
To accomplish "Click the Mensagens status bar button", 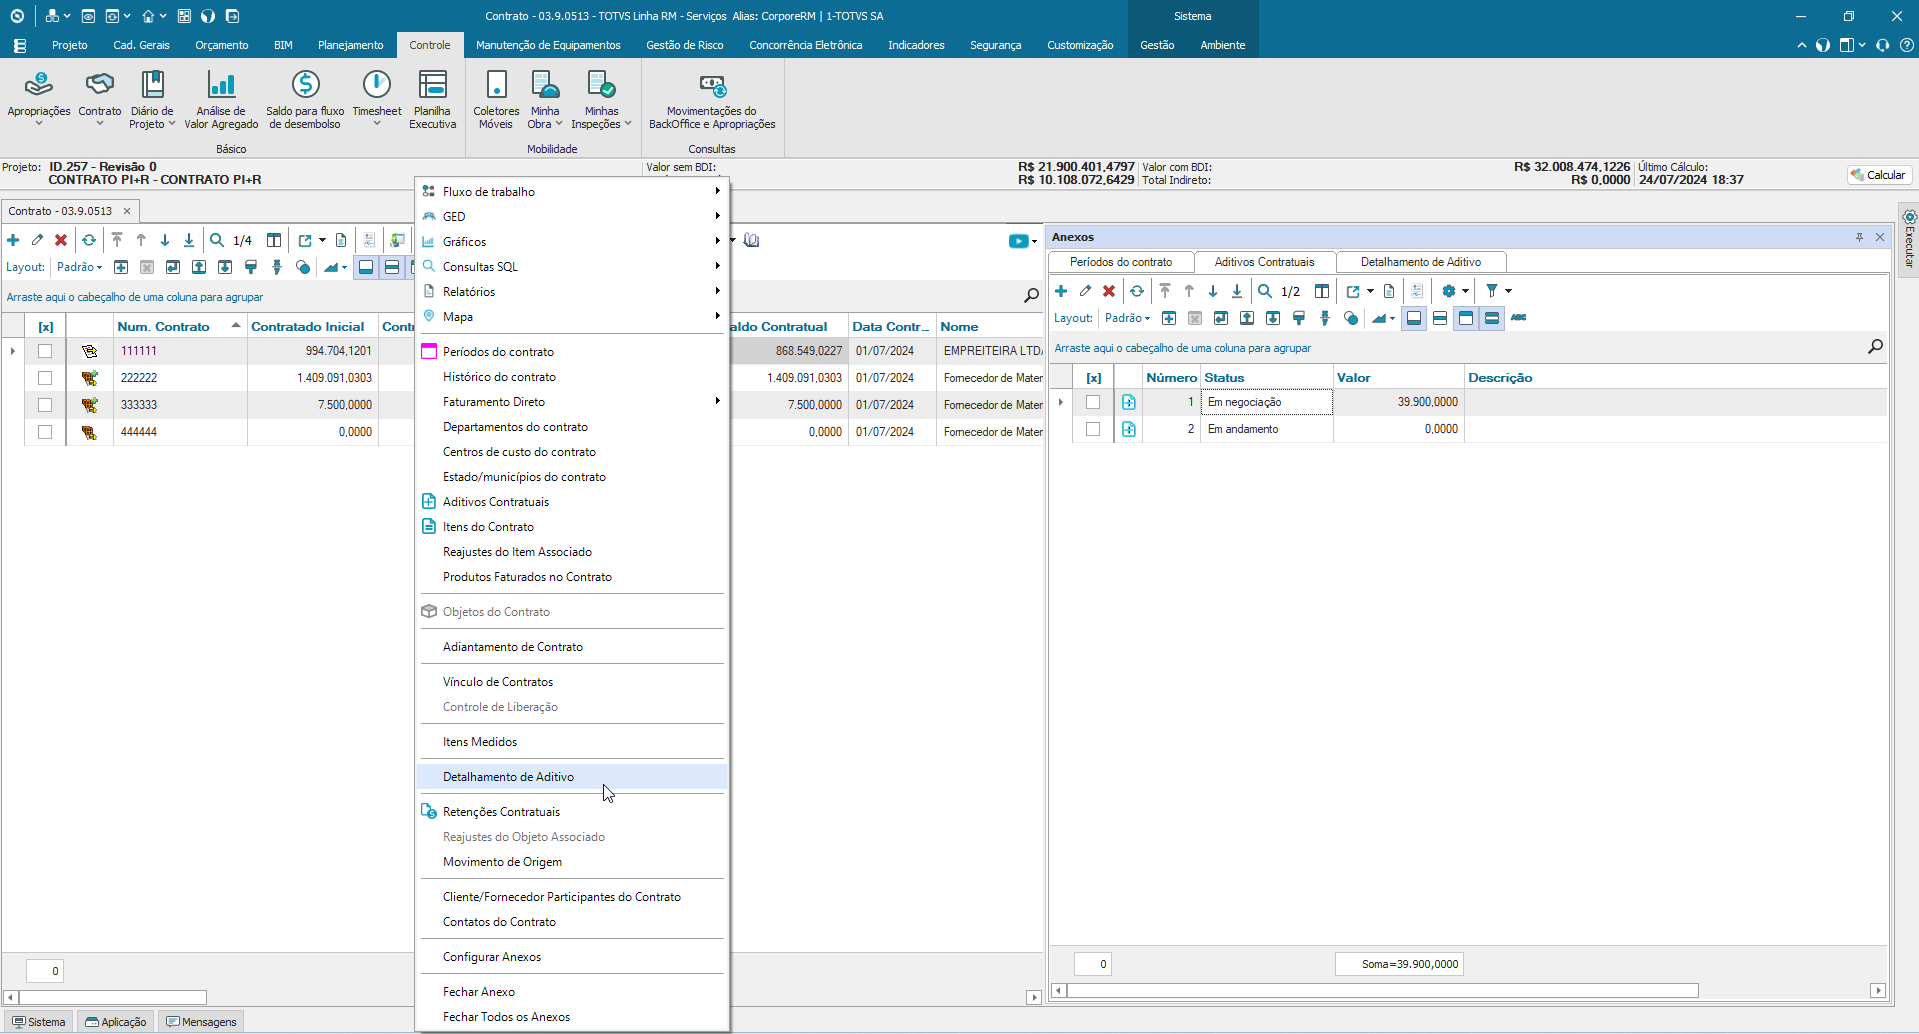I will [202, 1022].
